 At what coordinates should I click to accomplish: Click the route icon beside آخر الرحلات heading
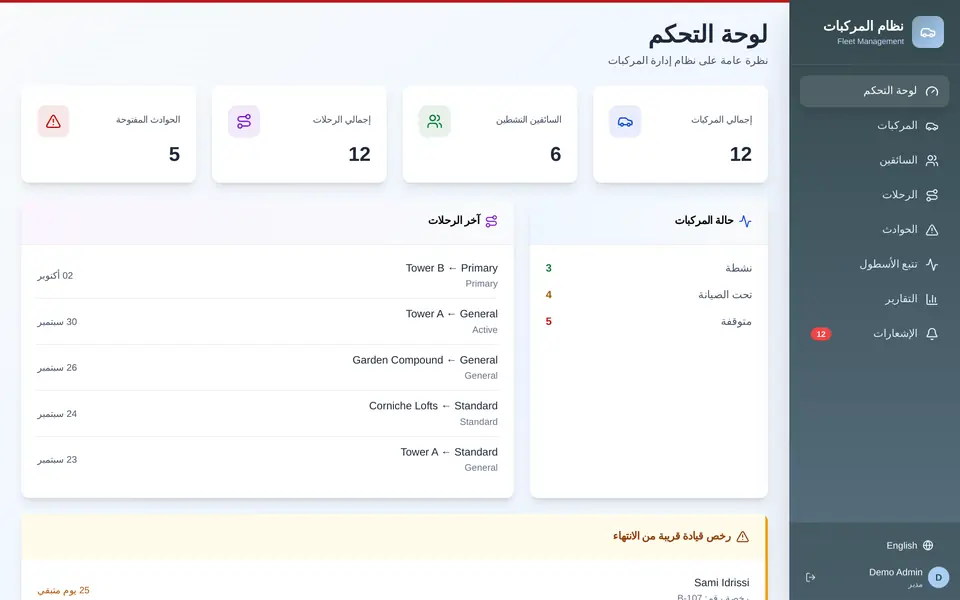pos(491,221)
